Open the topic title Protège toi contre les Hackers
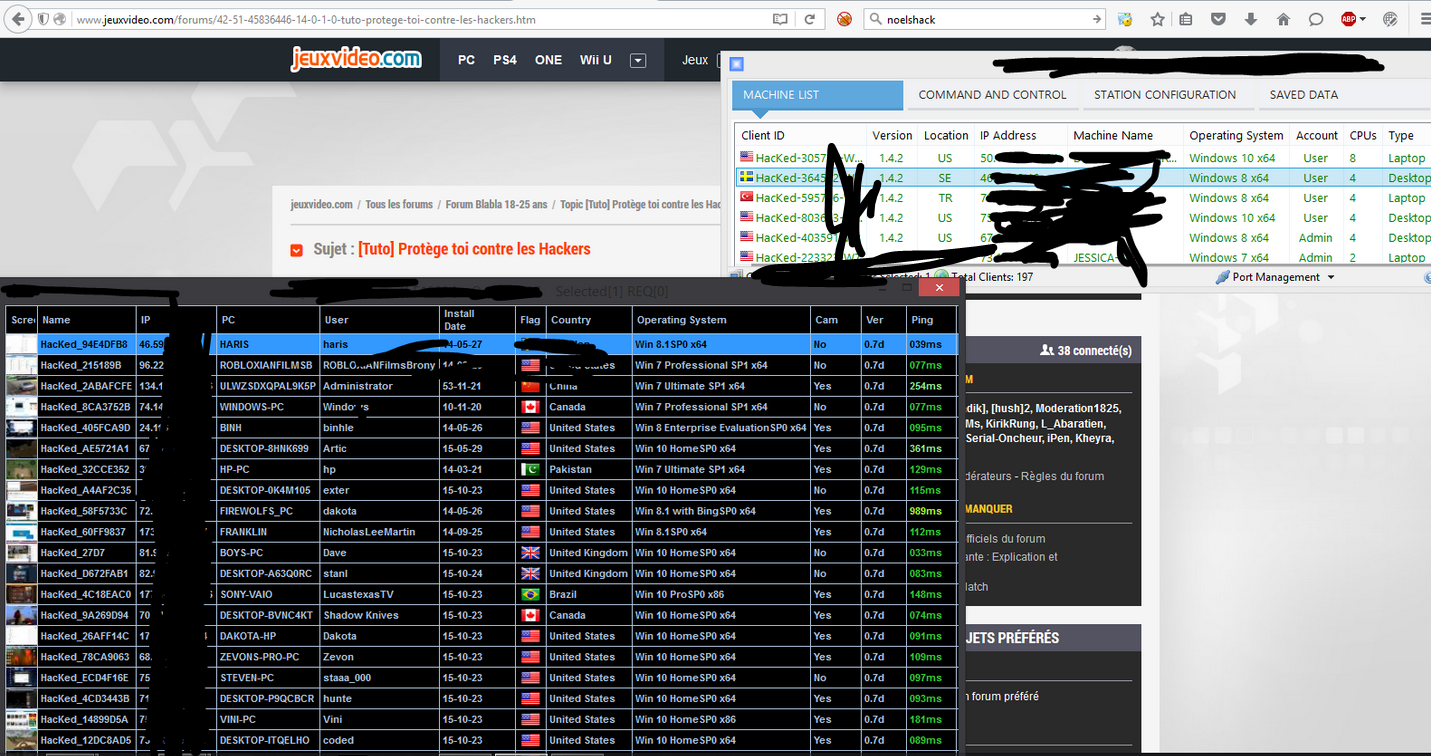 (x=474, y=249)
